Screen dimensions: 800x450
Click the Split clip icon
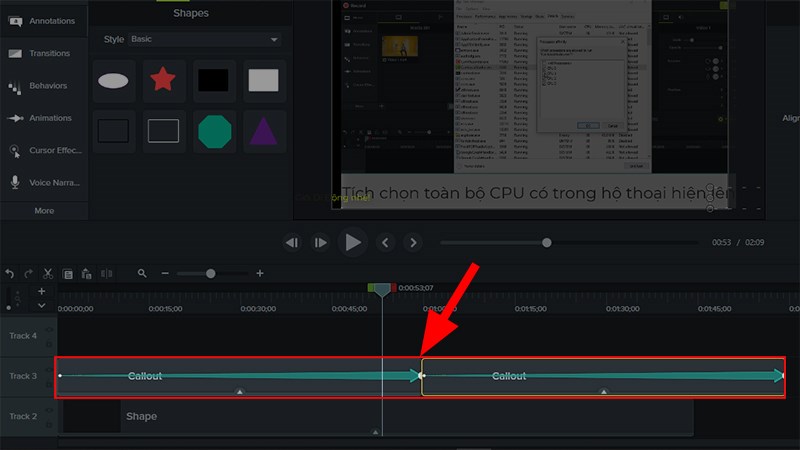pyautogui.click(x=107, y=273)
